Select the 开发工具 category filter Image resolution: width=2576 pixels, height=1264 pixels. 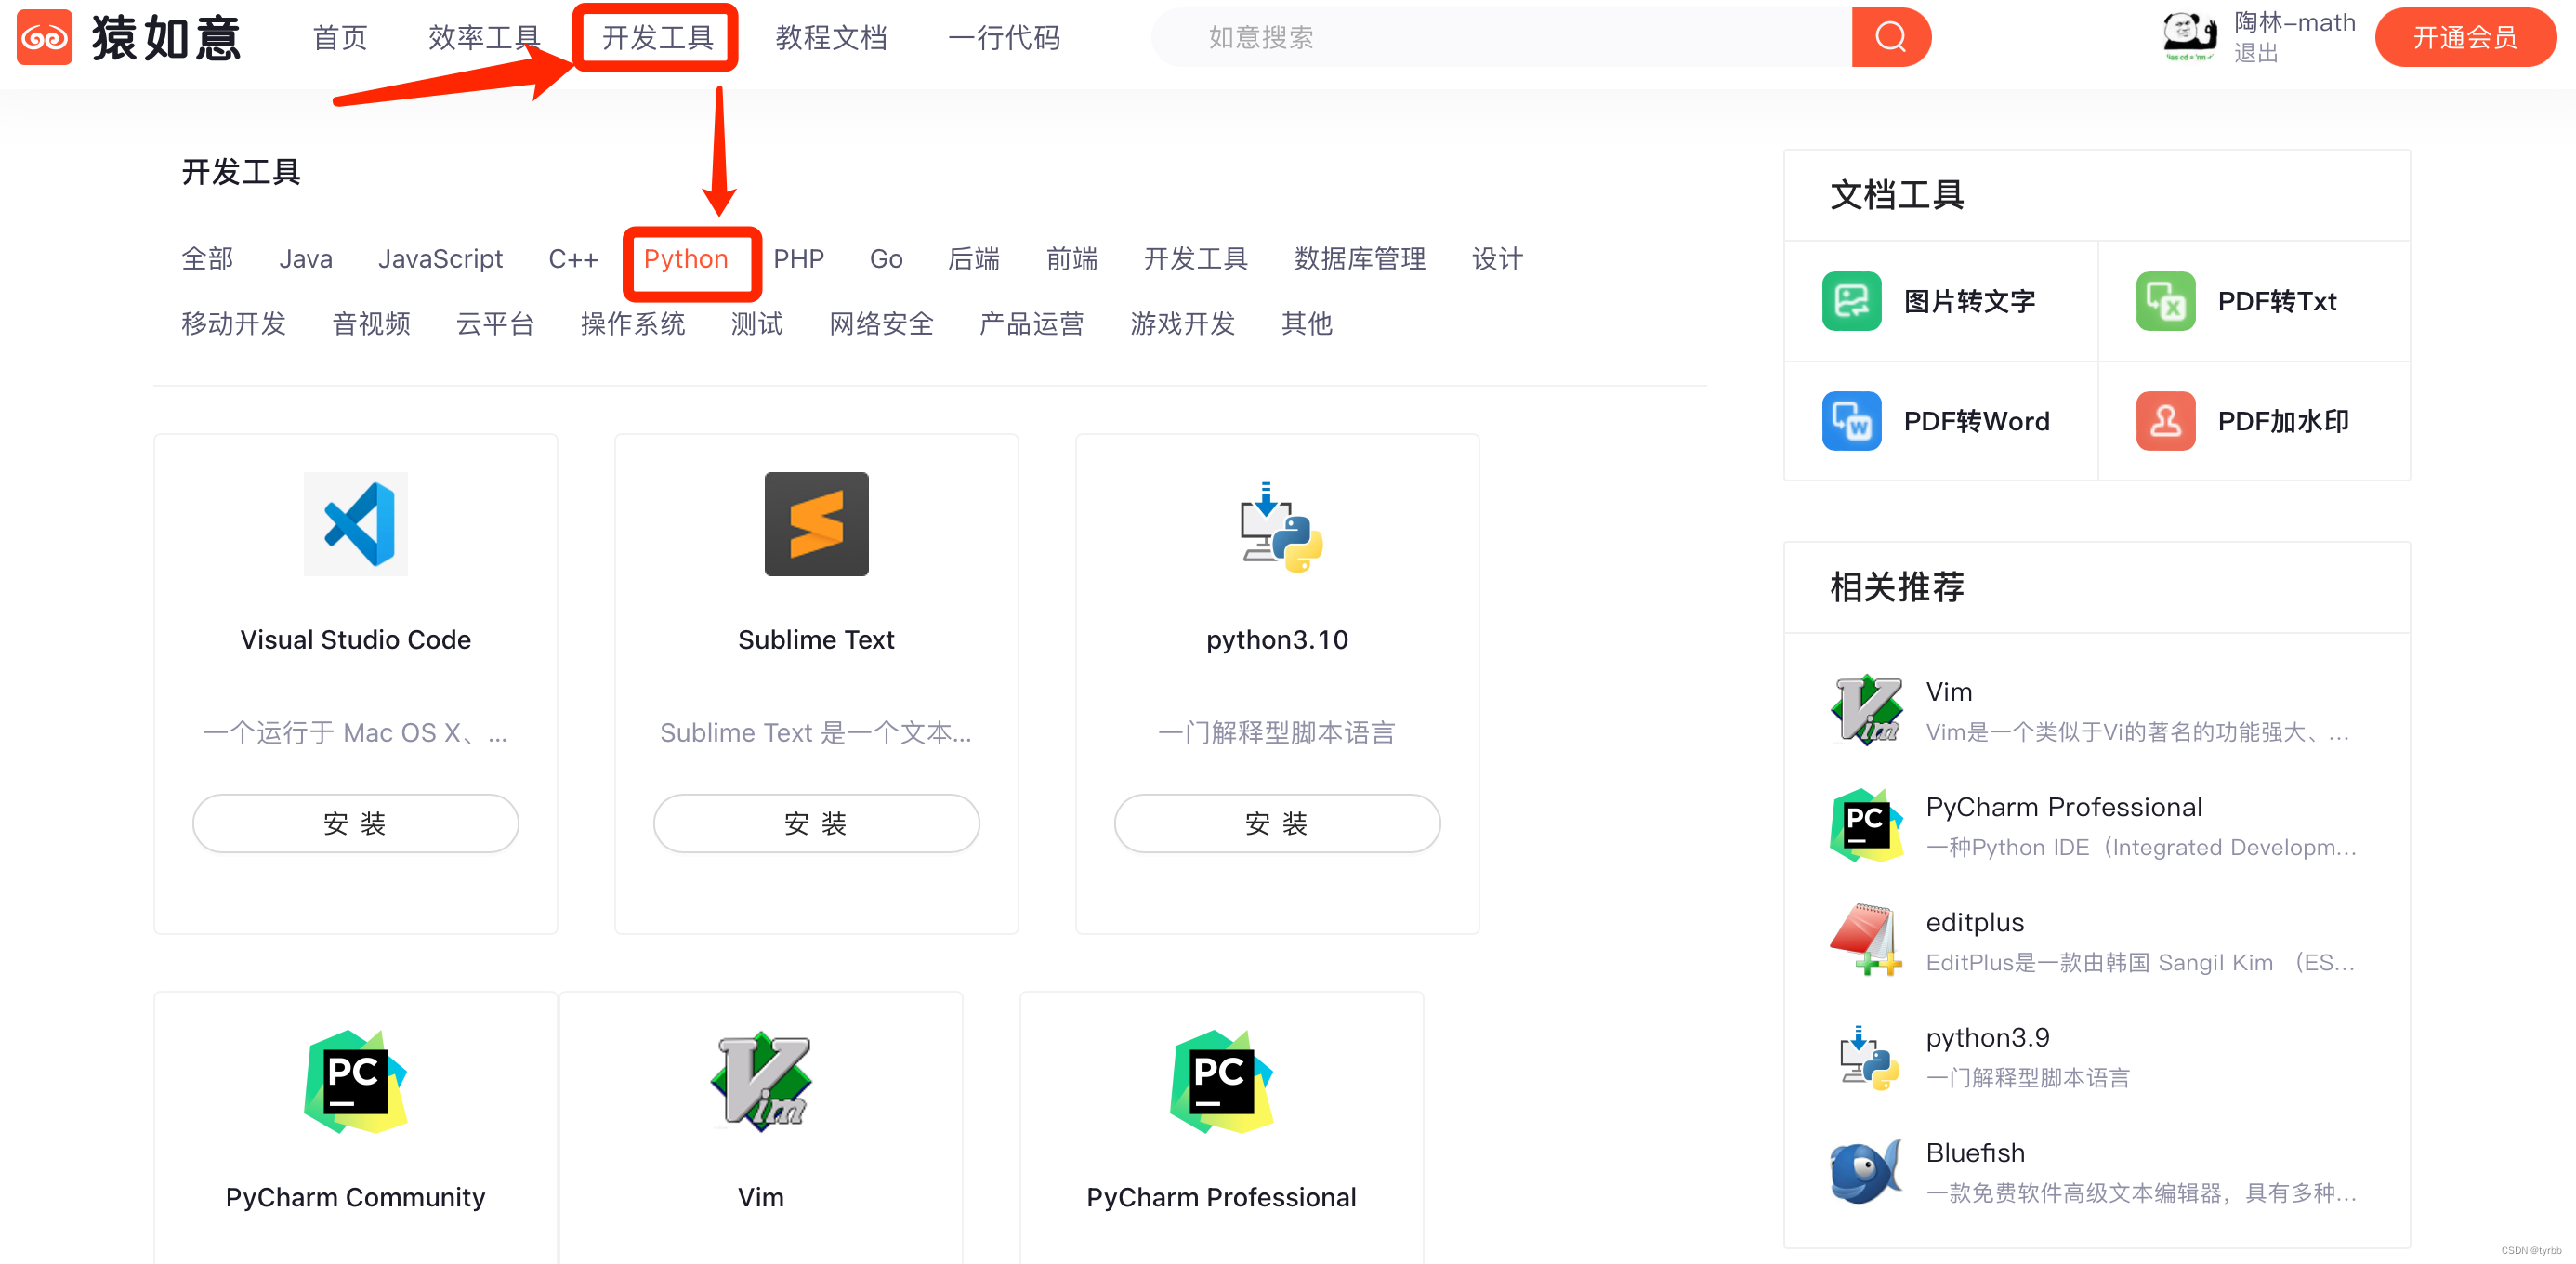click(1196, 259)
